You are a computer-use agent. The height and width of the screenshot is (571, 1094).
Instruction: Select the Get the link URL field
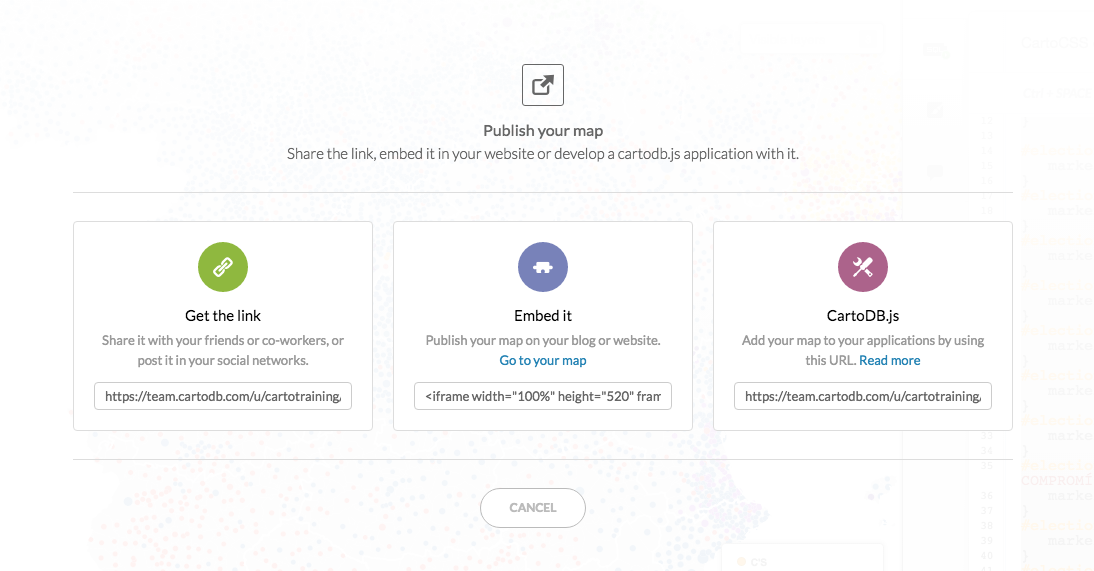click(x=223, y=396)
